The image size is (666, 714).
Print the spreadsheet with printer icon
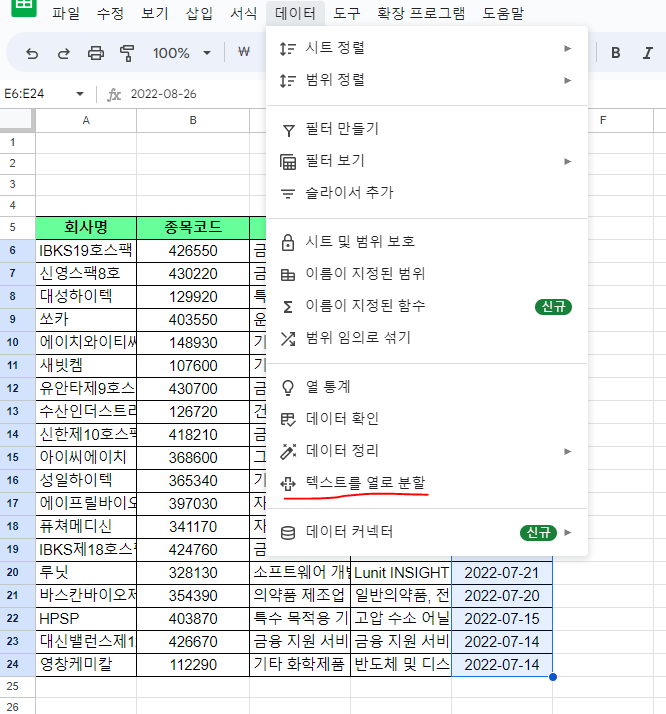(x=96, y=53)
